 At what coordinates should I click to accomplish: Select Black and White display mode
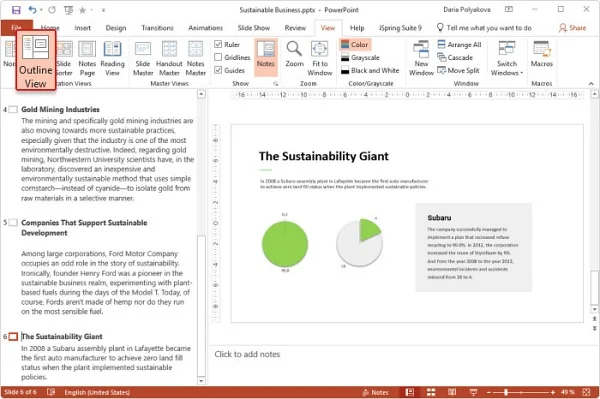click(370, 70)
